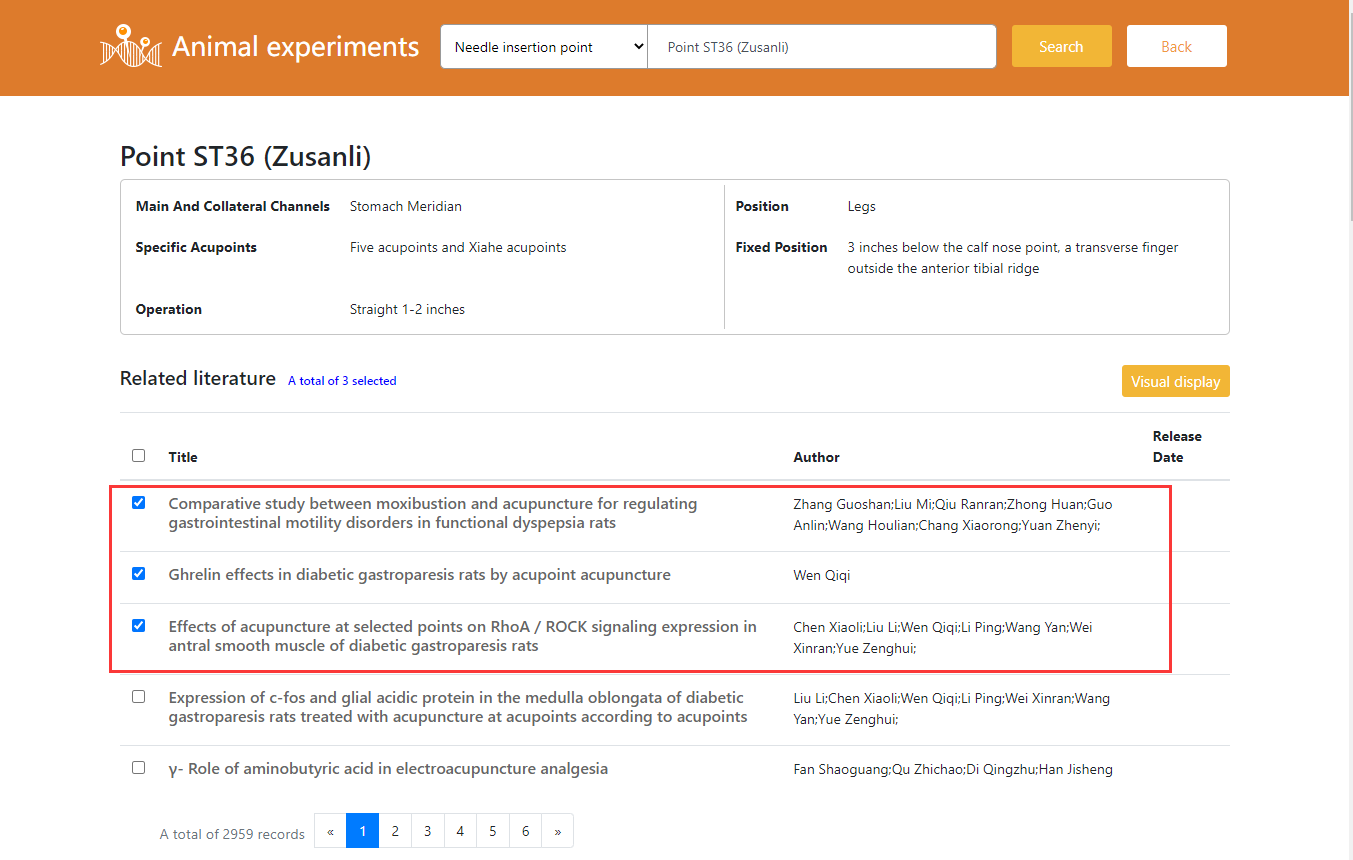Uncheck the Ghrelin effects article checkbox
This screenshot has height=860, width=1353.
point(138,574)
